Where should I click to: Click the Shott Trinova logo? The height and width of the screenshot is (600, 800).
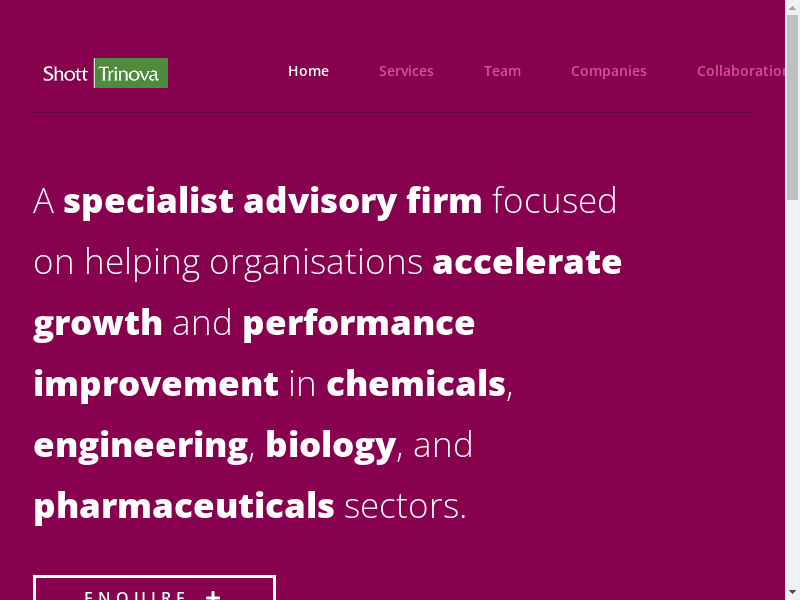click(x=105, y=73)
